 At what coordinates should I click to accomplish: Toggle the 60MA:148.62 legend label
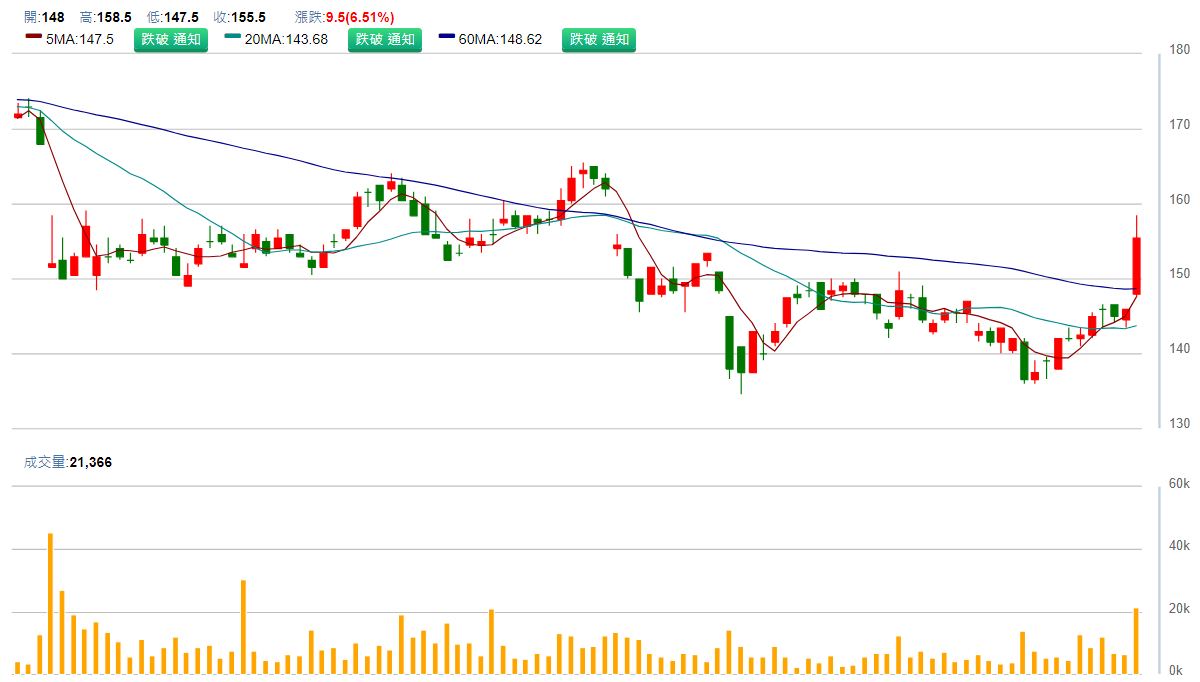(x=500, y=39)
